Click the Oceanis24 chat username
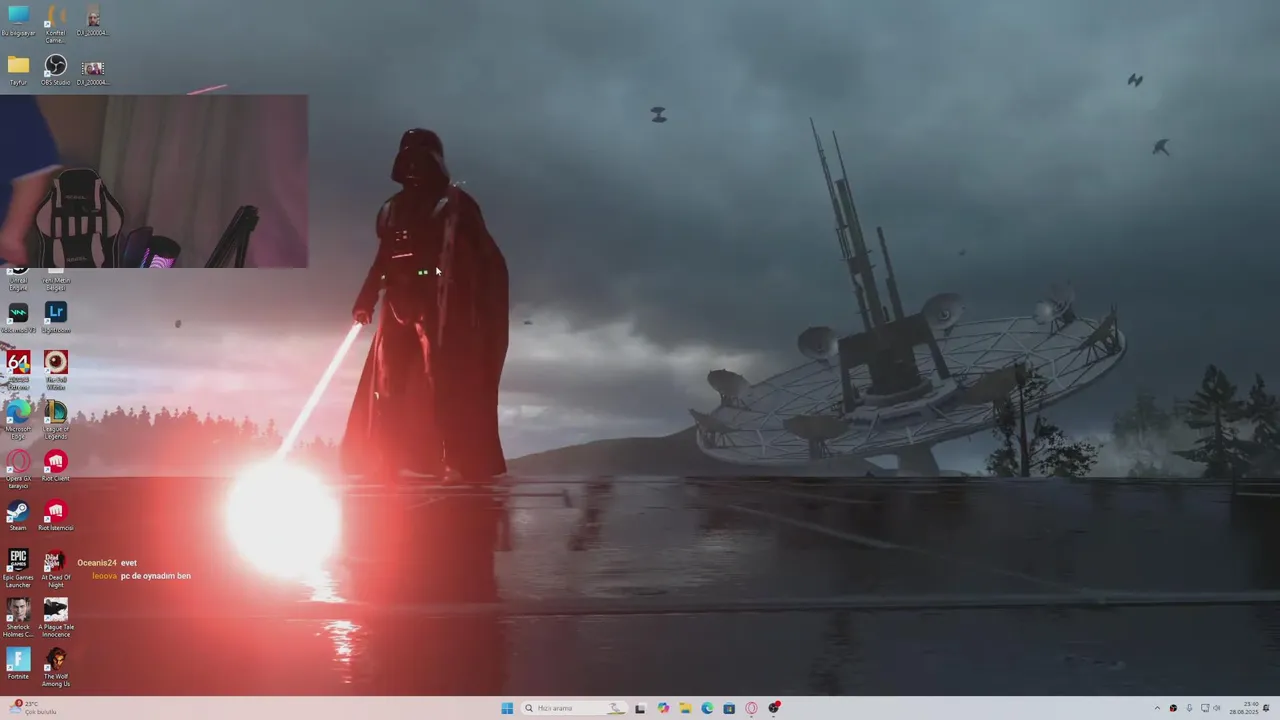 97,563
